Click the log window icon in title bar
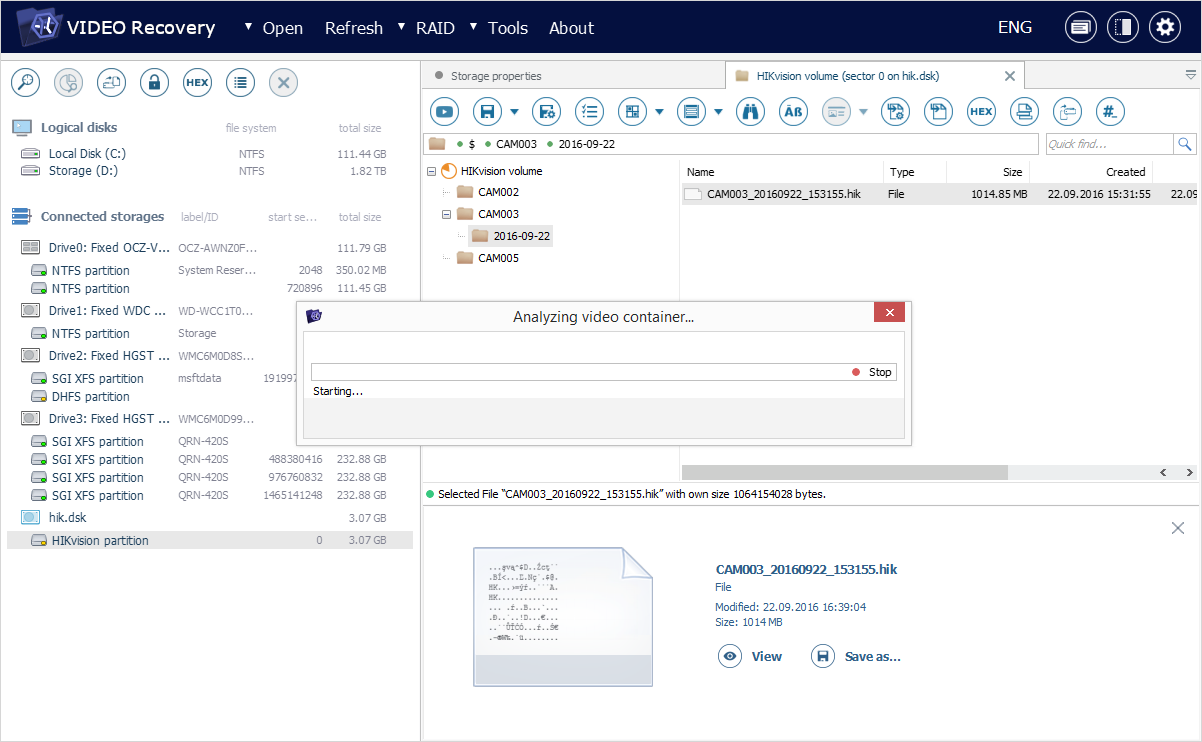Viewport: 1202px width, 742px height. 1080,28
